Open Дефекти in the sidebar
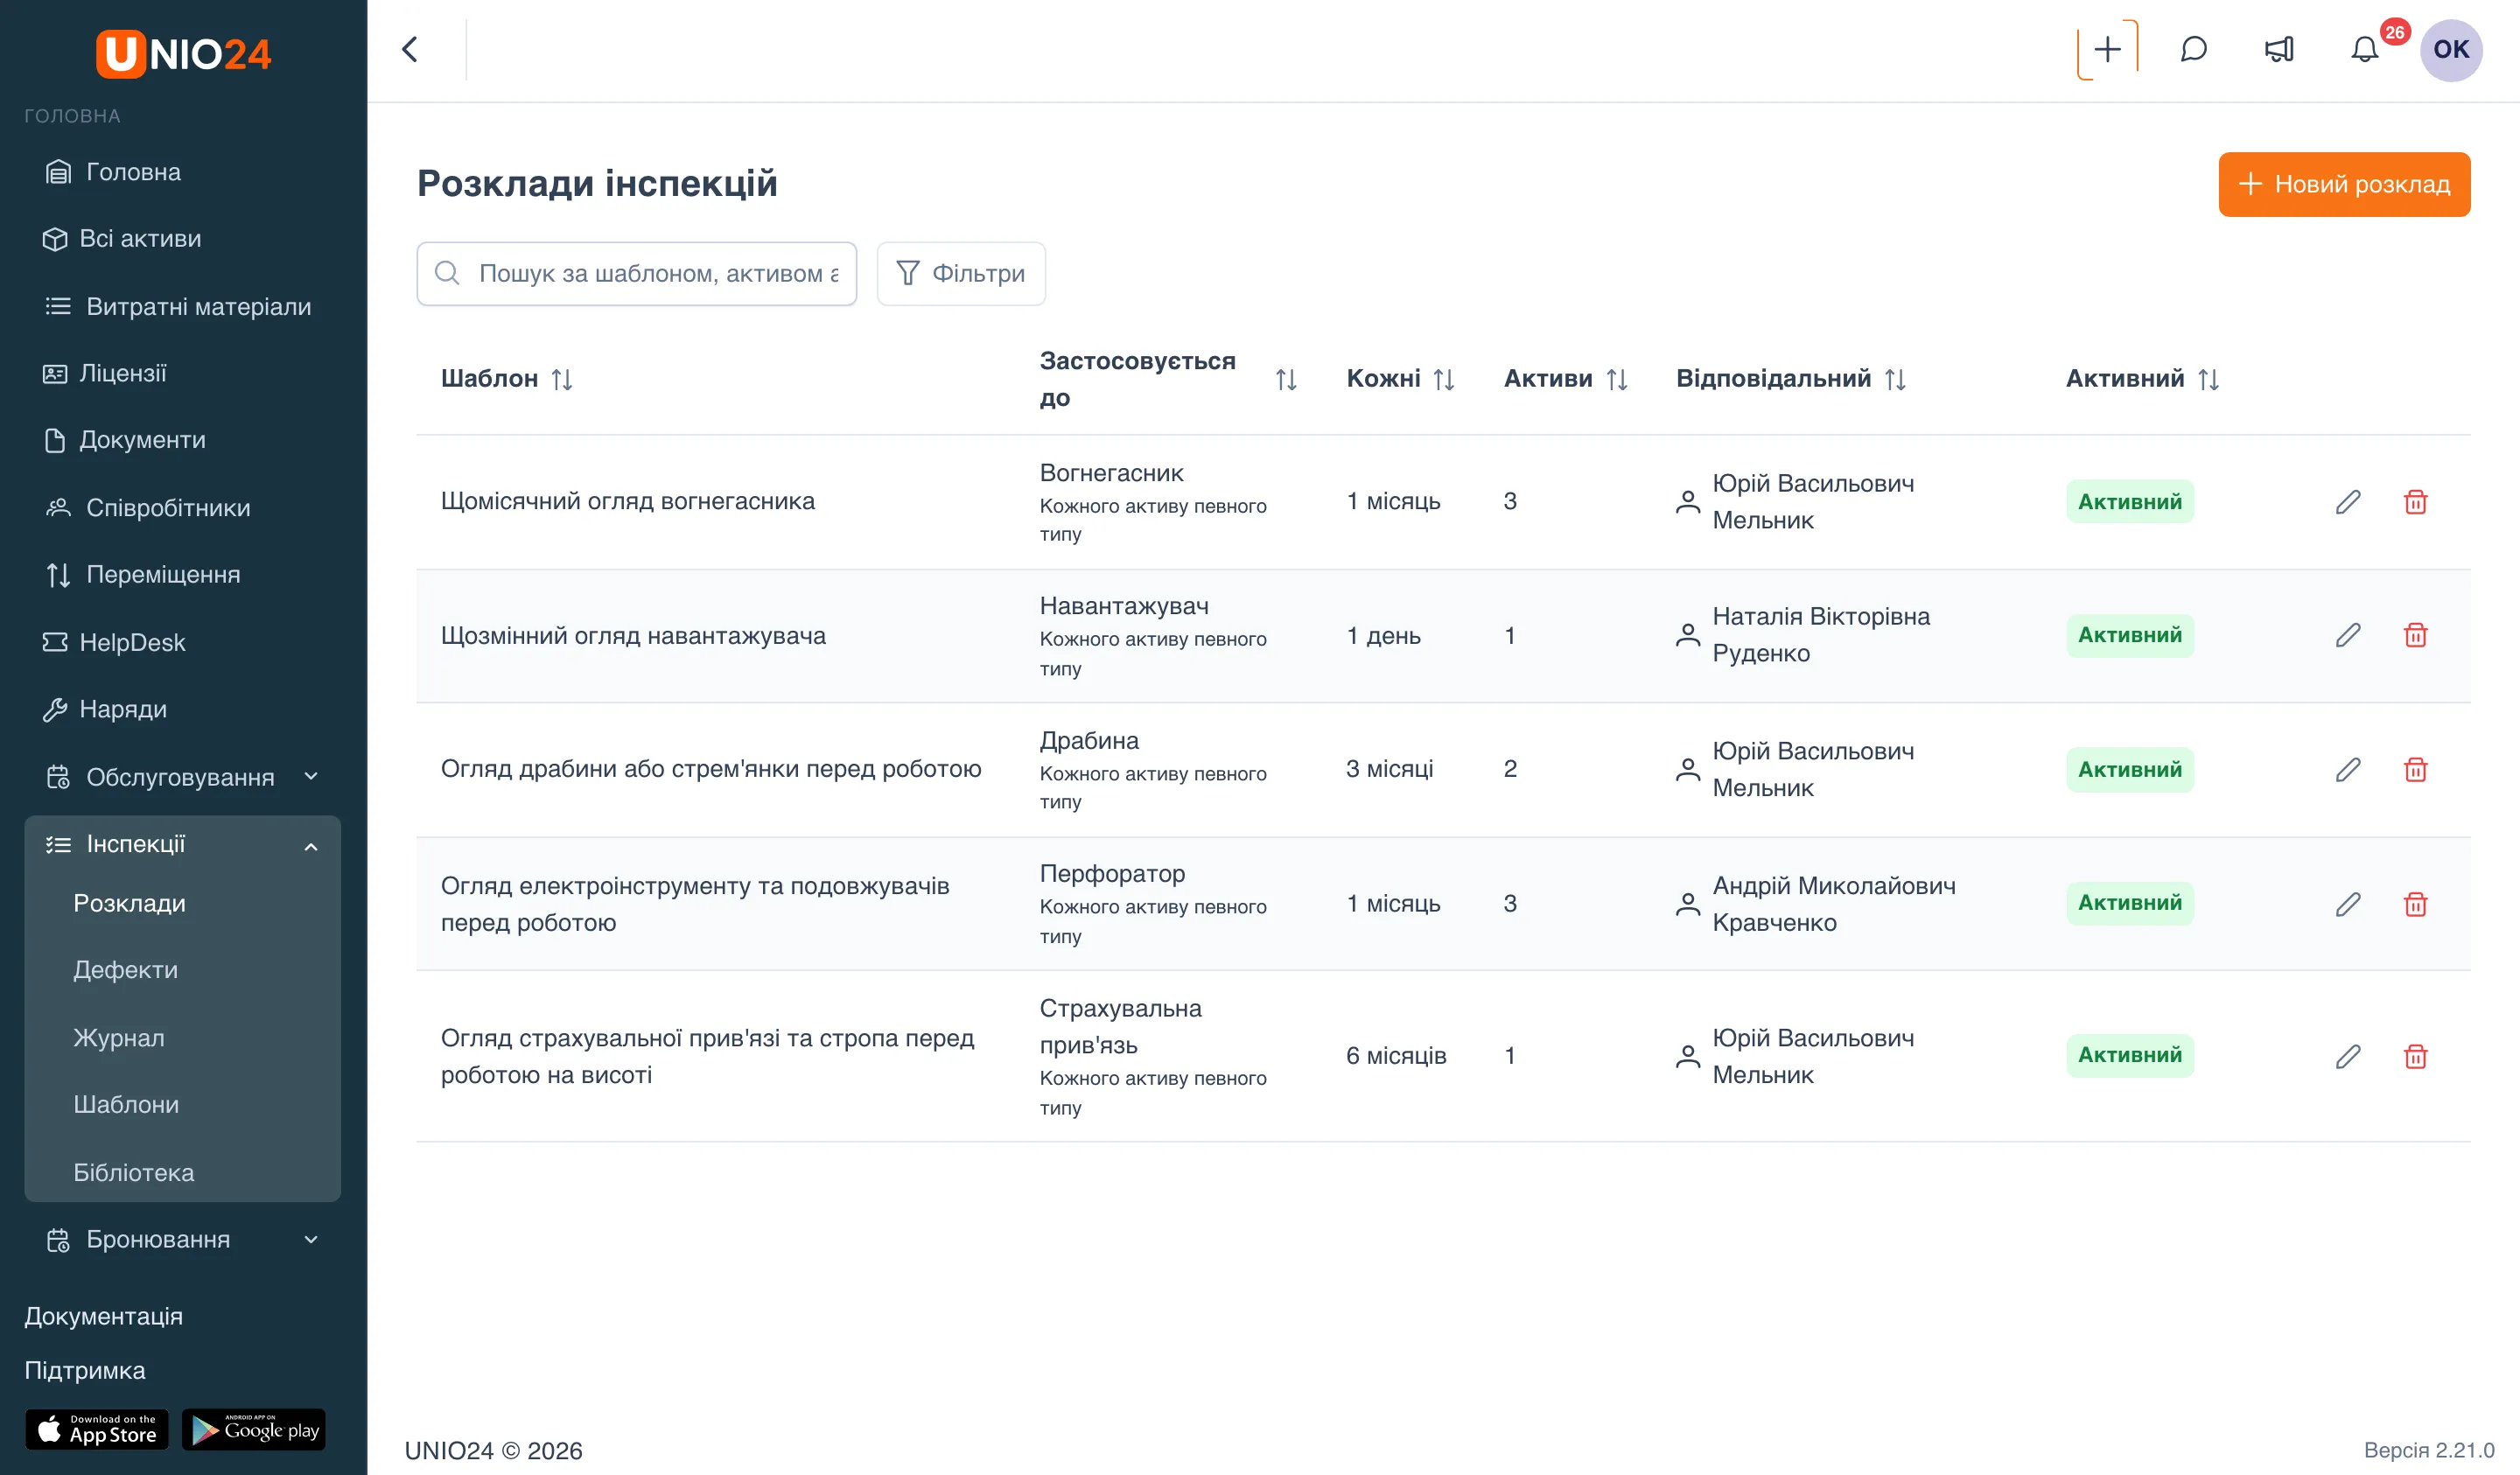Image resolution: width=2520 pixels, height=1475 pixels. (126, 970)
